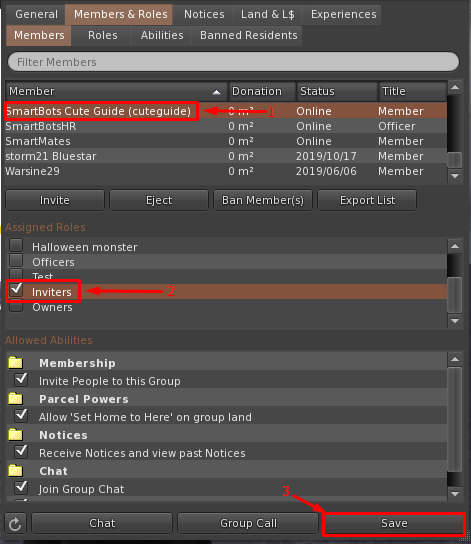Enable the Halloween monster role checkbox

point(16,245)
